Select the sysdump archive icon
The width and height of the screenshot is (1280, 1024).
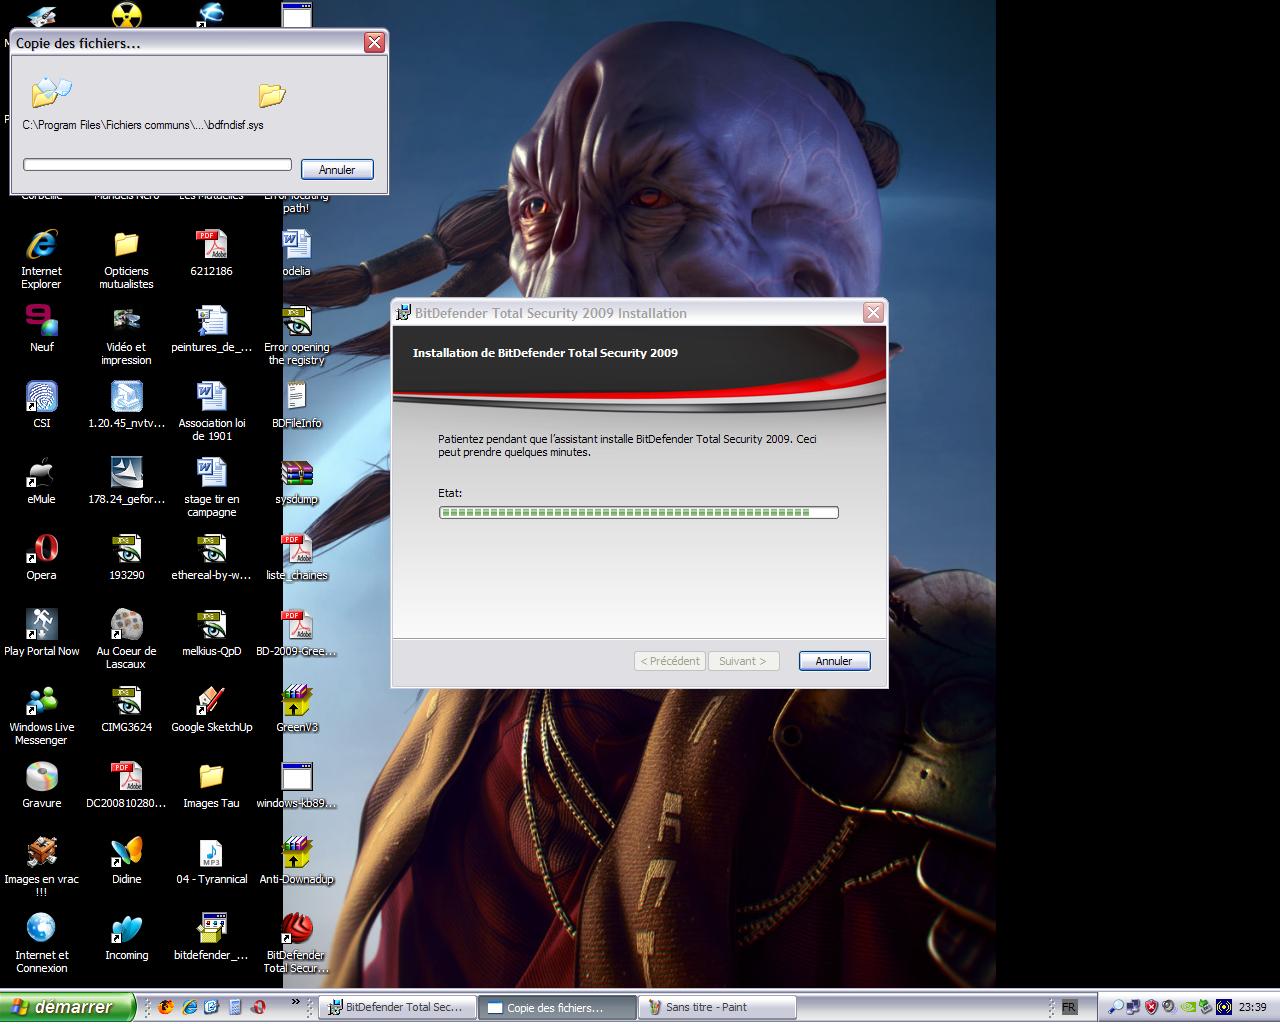[296, 480]
